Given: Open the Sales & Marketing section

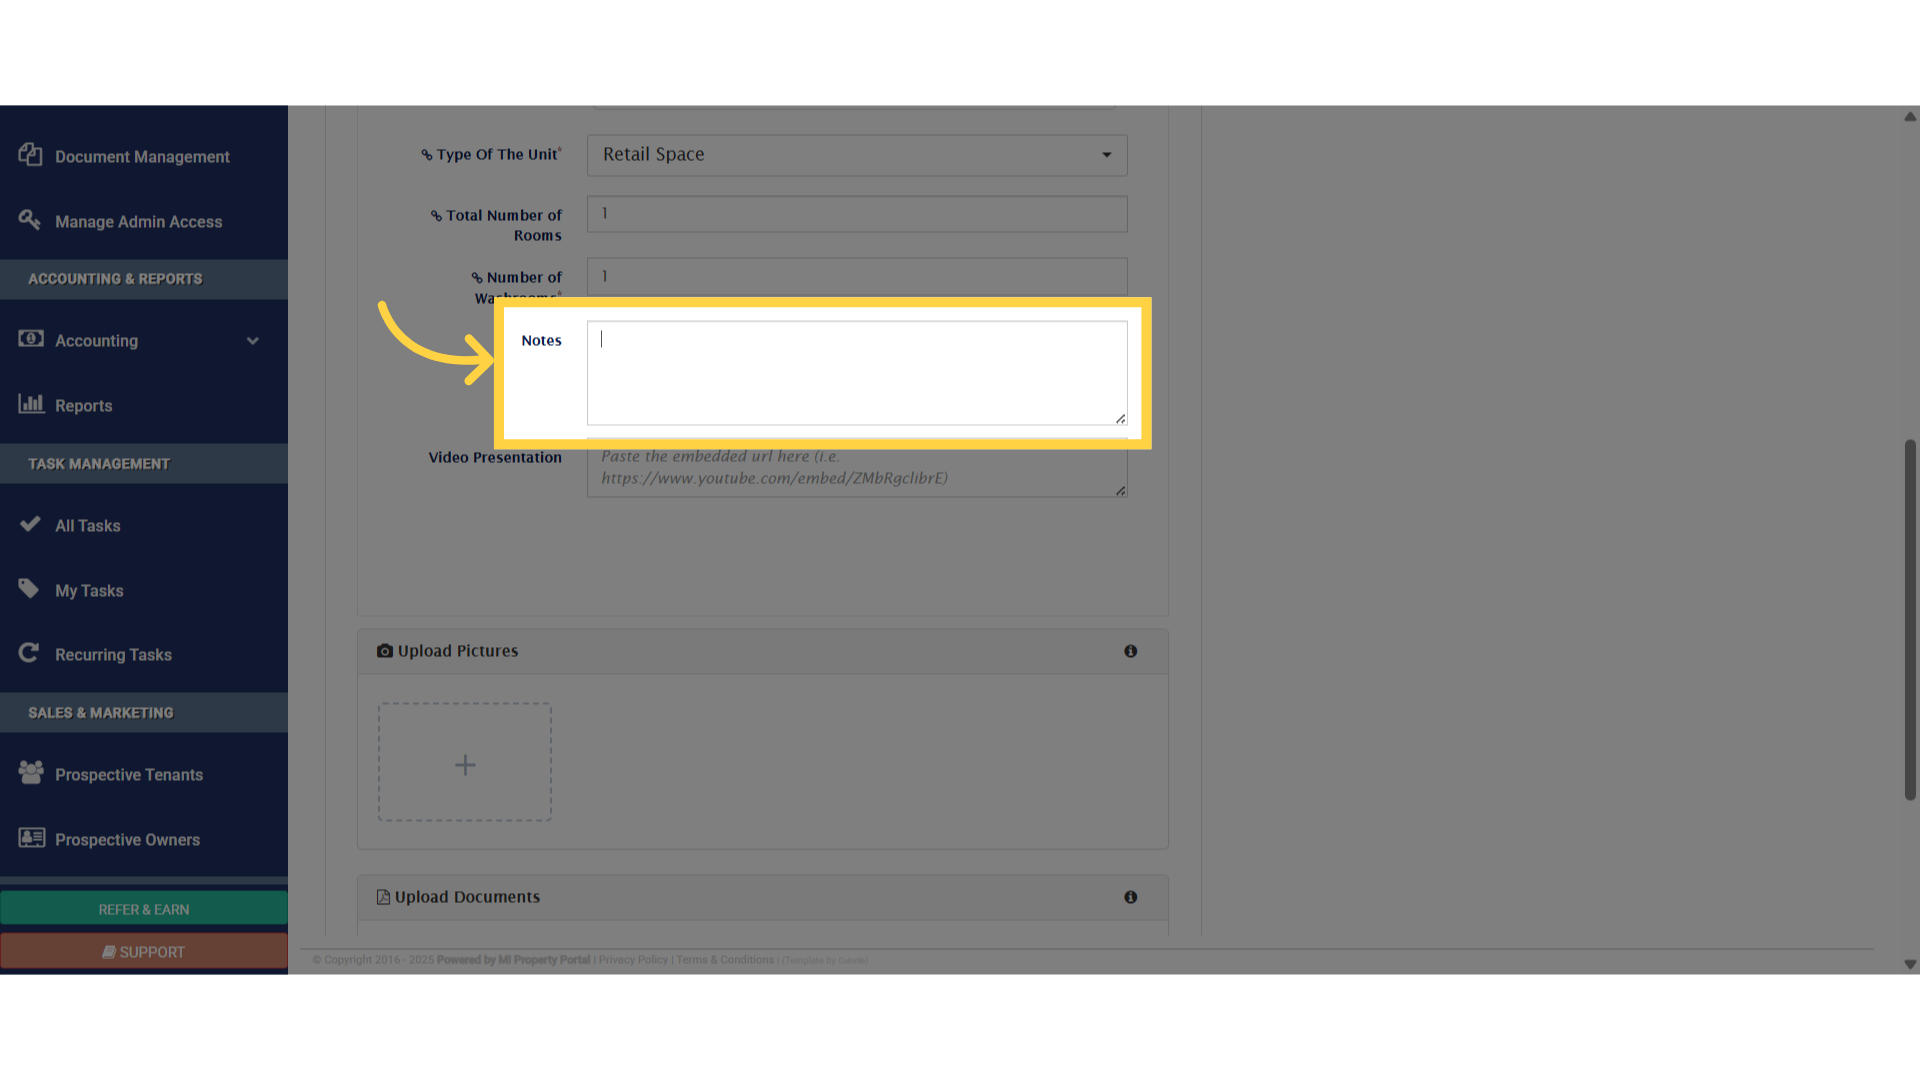Looking at the screenshot, I should pos(100,712).
